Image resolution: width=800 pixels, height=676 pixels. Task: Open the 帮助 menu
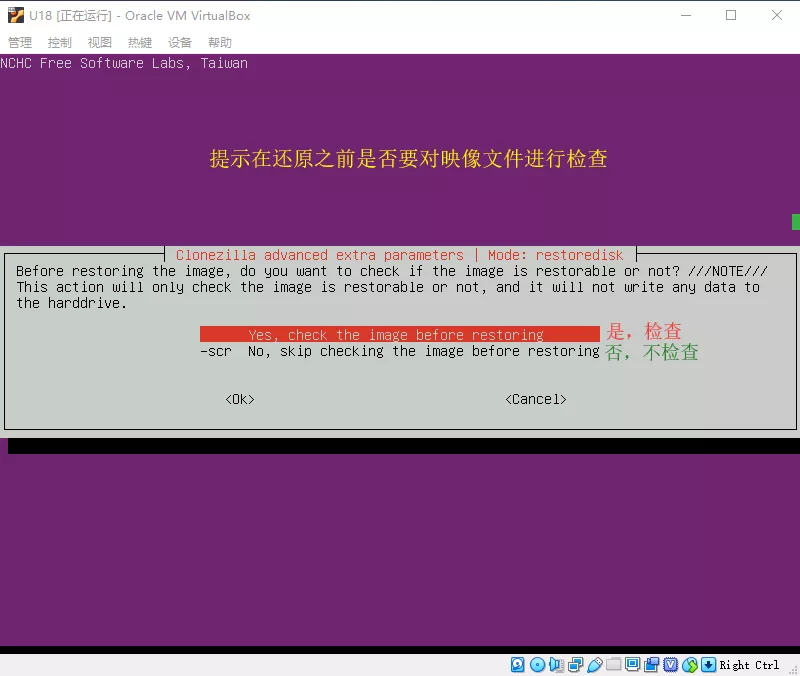click(219, 42)
